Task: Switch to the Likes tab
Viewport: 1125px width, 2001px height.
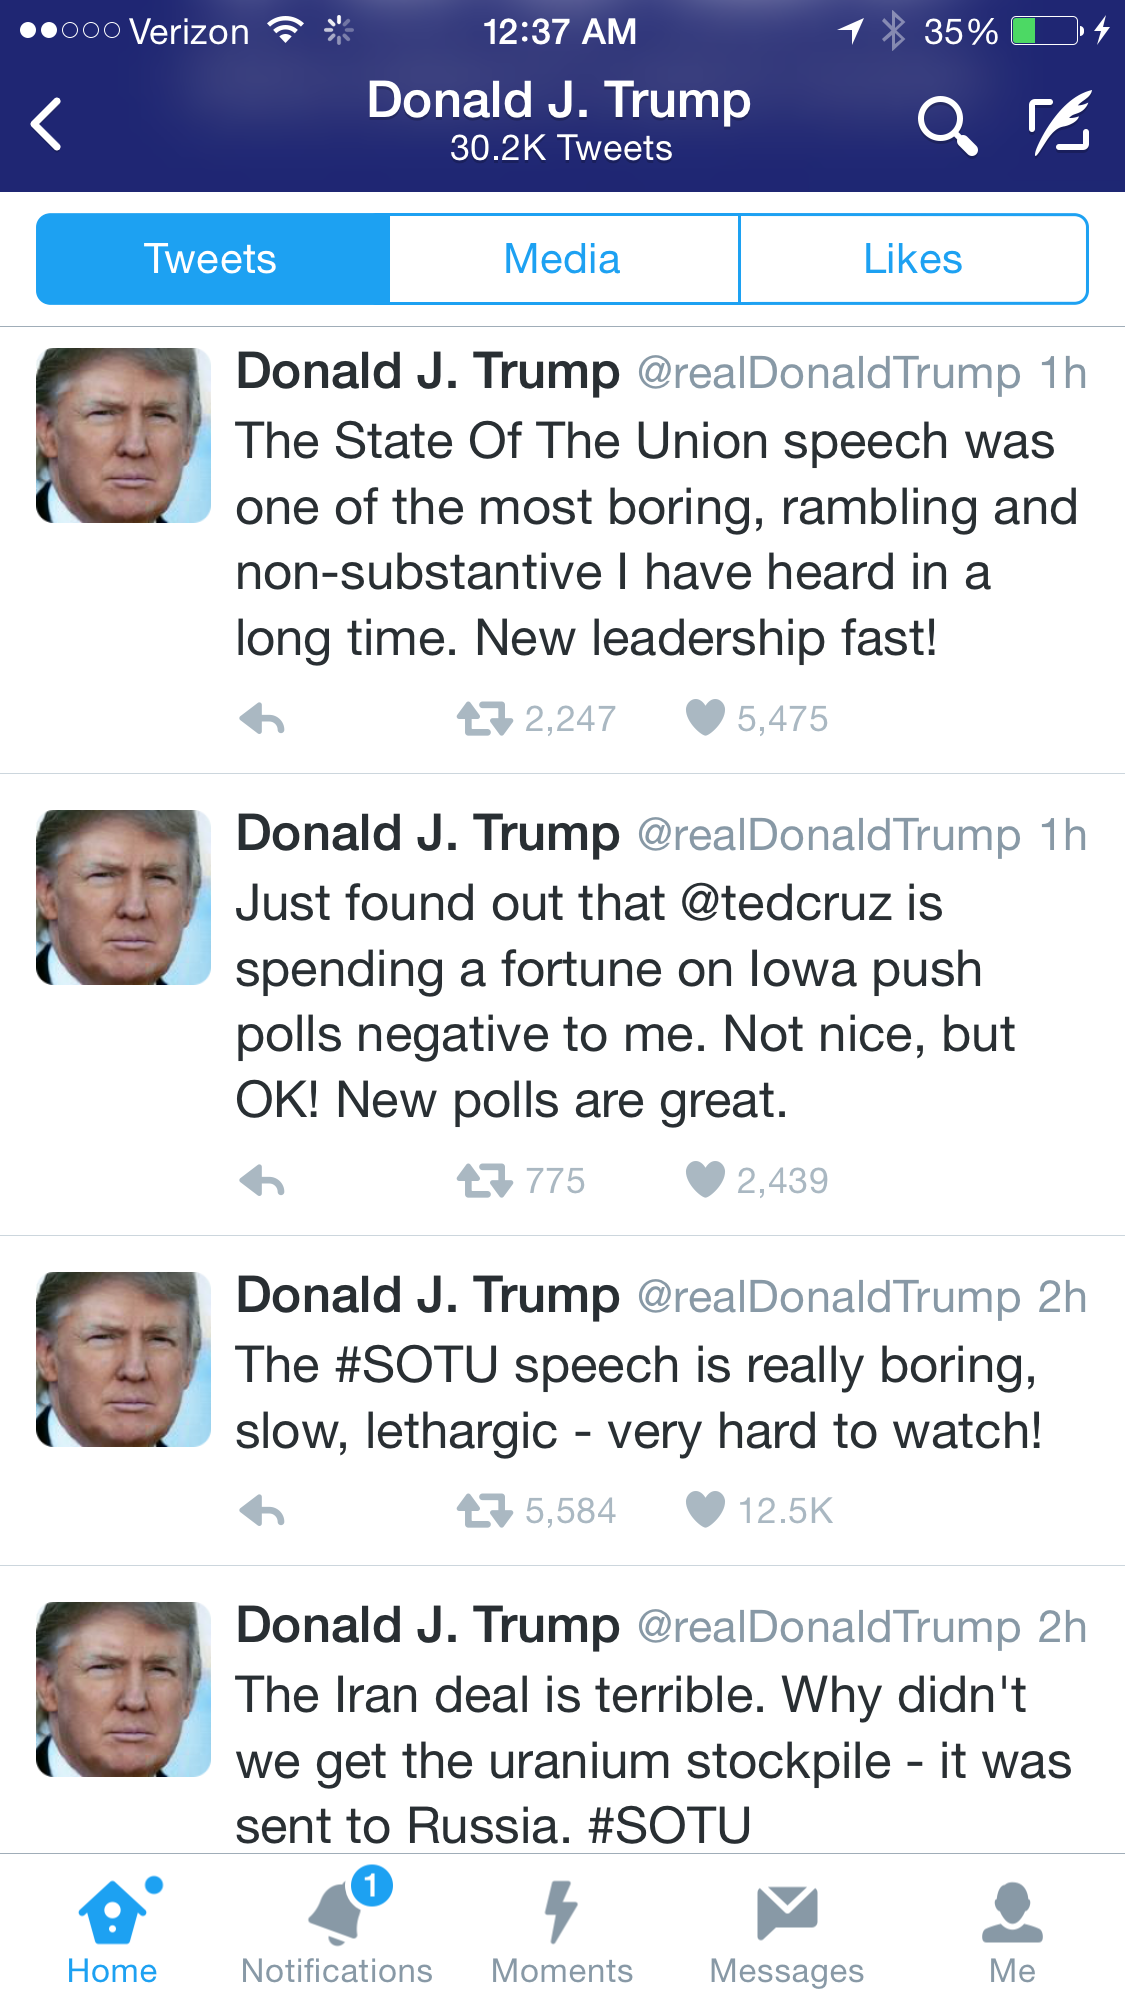Action: [x=912, y=259]
